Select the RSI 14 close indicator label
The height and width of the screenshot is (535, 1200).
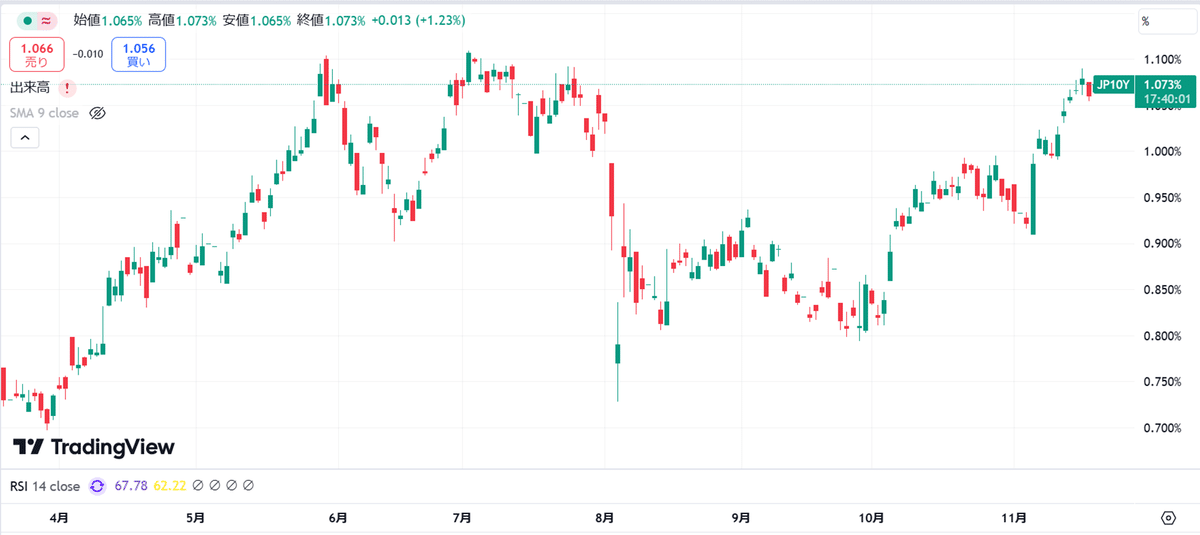(x=45, y=486)
